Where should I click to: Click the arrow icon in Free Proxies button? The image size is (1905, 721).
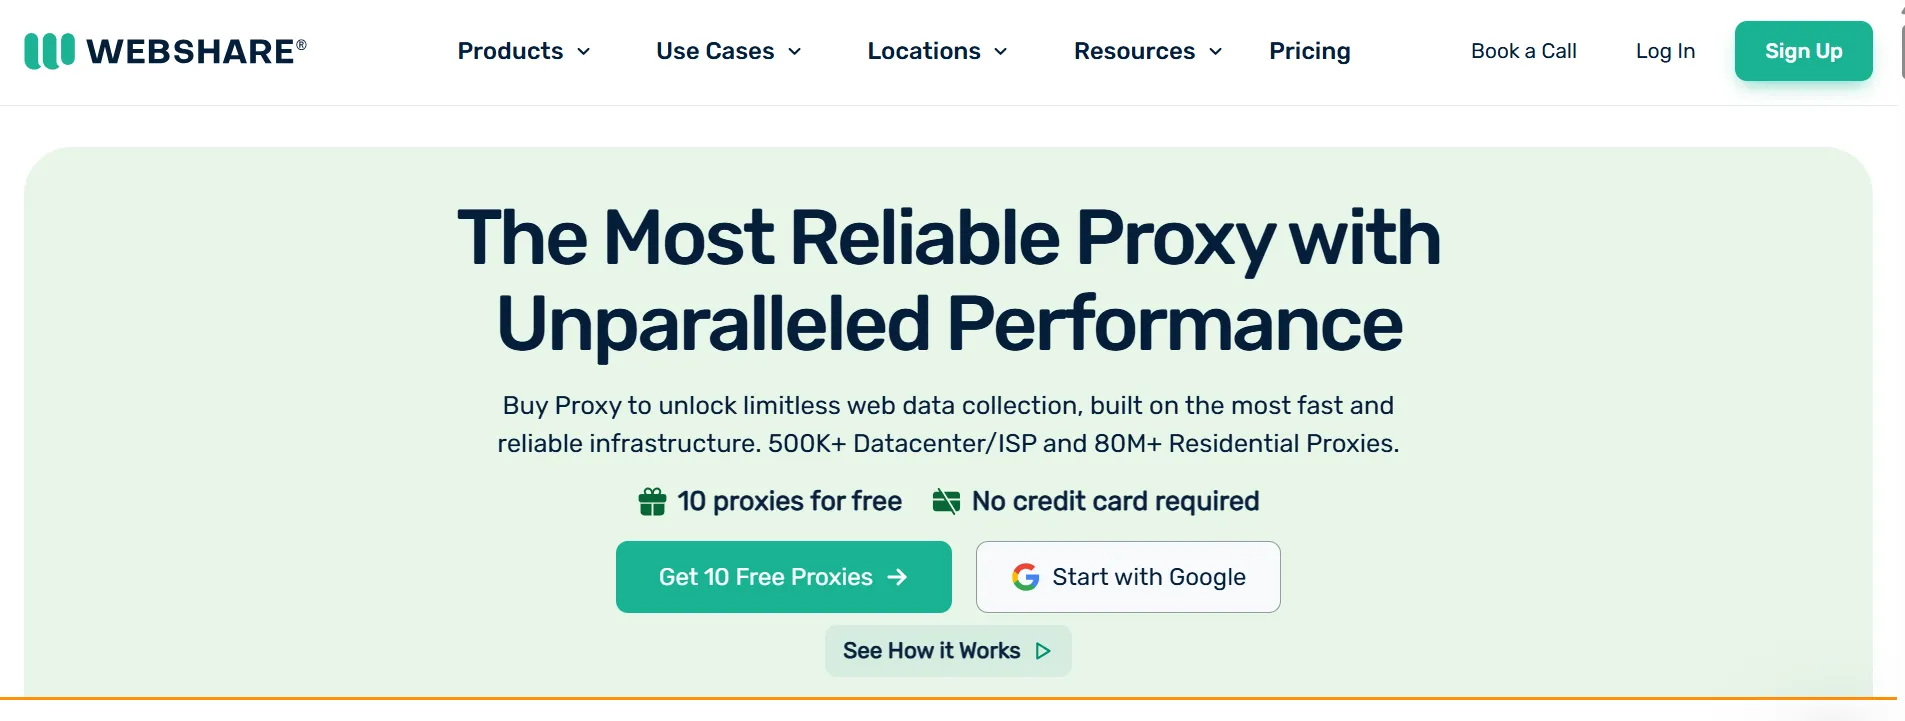898,577
